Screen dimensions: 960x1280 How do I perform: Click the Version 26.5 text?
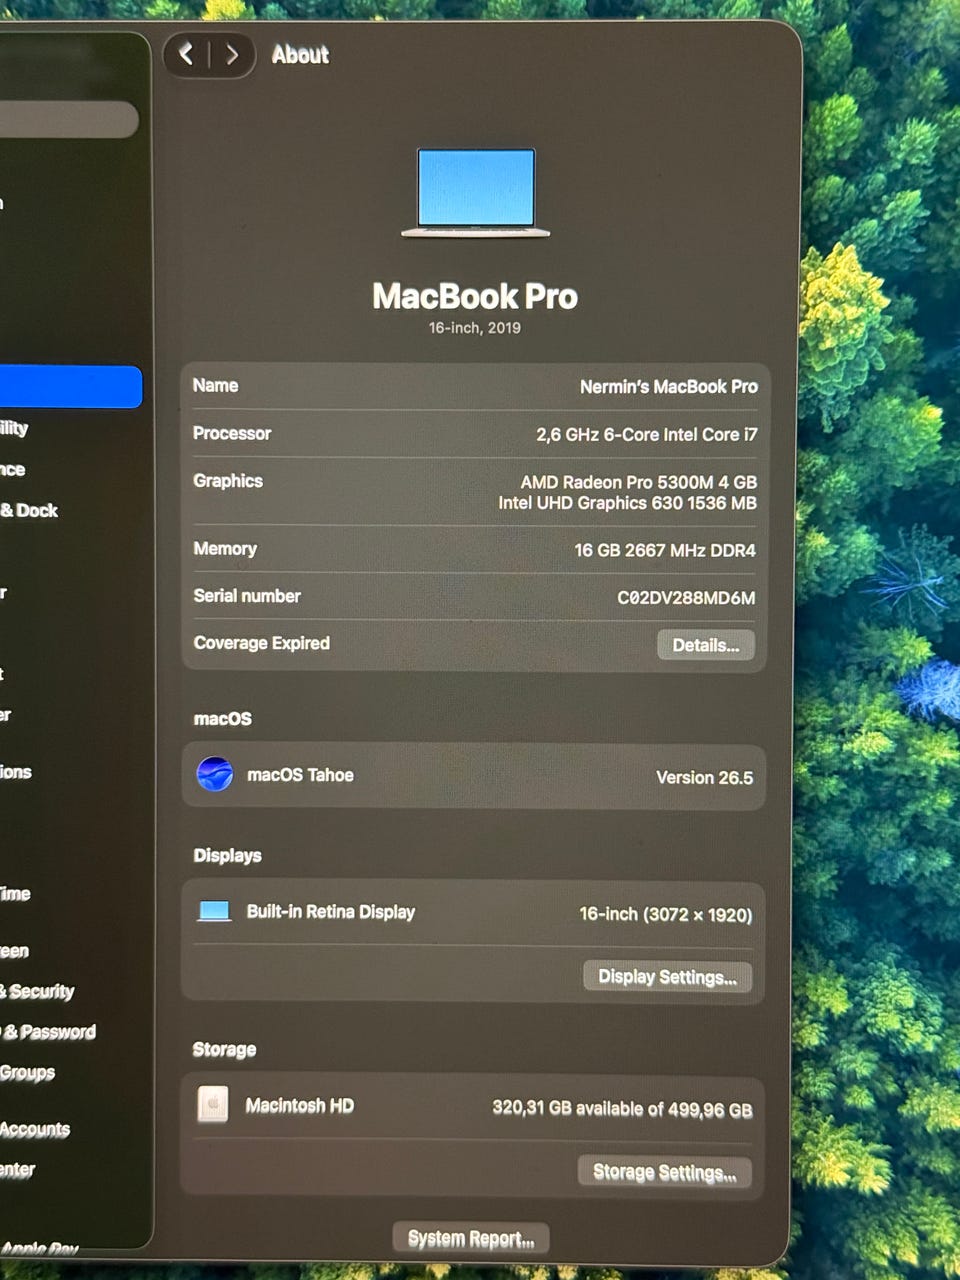coord(705,777)
